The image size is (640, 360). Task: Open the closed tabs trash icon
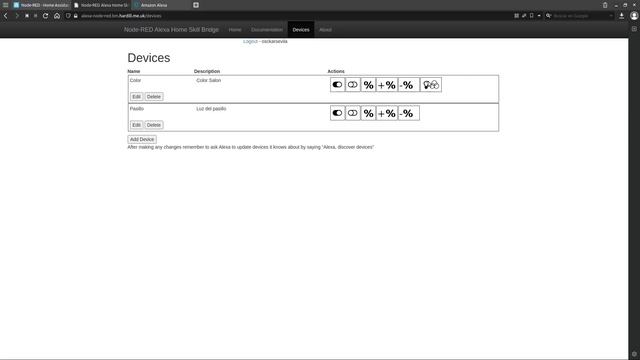pos(605,5)
